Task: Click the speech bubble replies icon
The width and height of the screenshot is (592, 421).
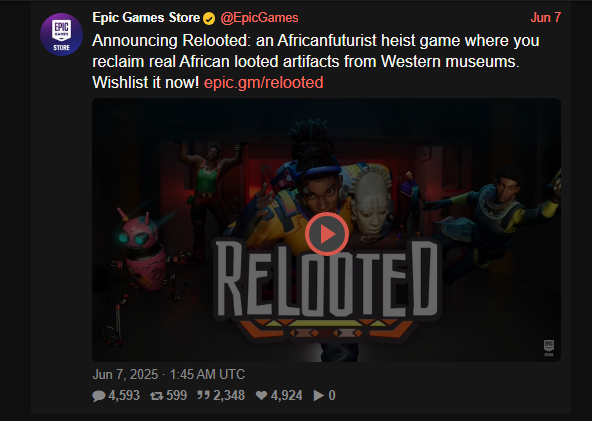Action: click(x=99, y=396)
